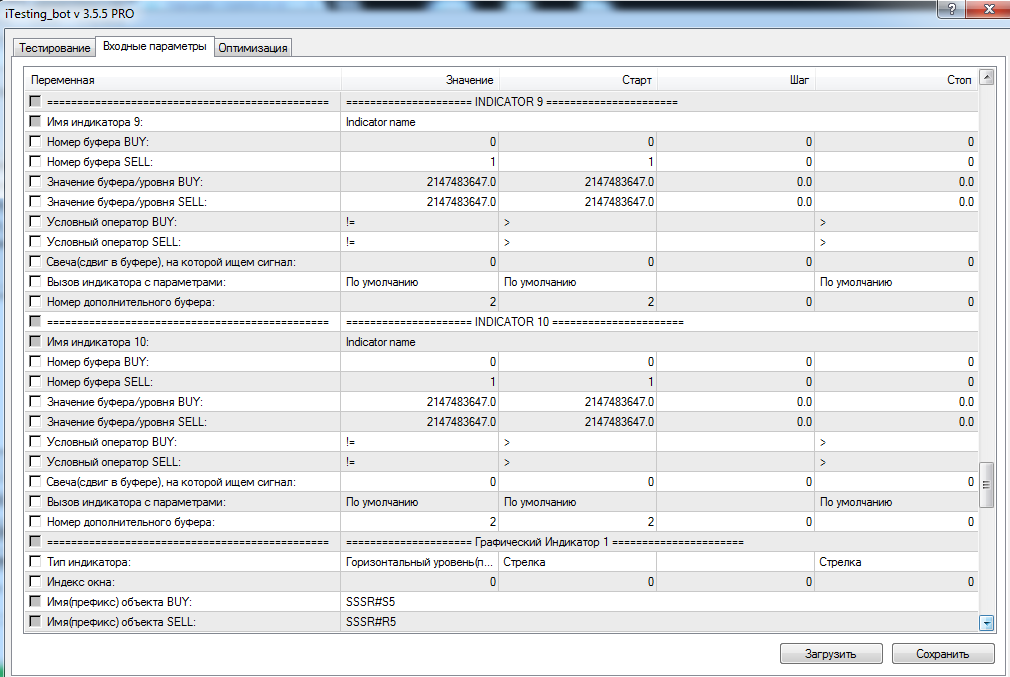
Task: Enable the Имя индикатора 9 checkbox
Action: click(x=36, y=122)
